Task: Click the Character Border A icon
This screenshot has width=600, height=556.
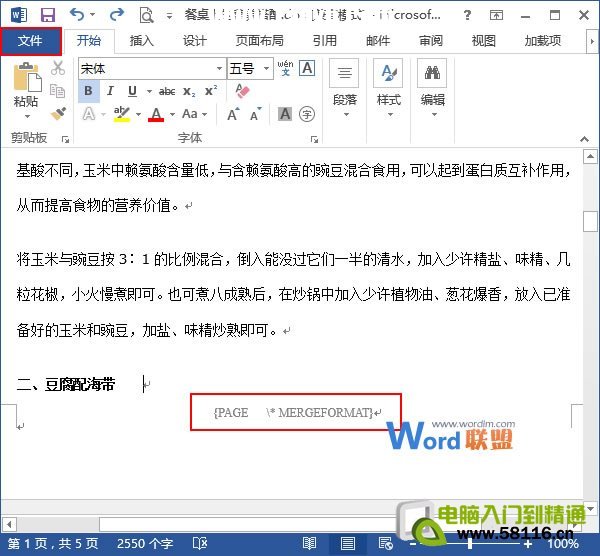Action: 307,68
